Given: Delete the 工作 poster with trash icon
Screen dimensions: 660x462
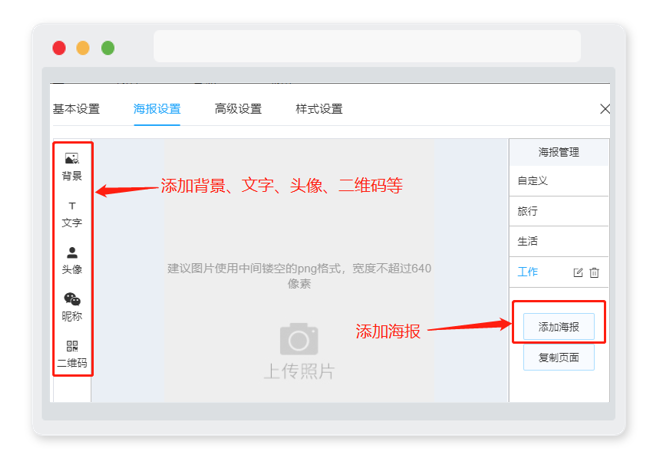Looking at the screenshot, I should [594, 273].
